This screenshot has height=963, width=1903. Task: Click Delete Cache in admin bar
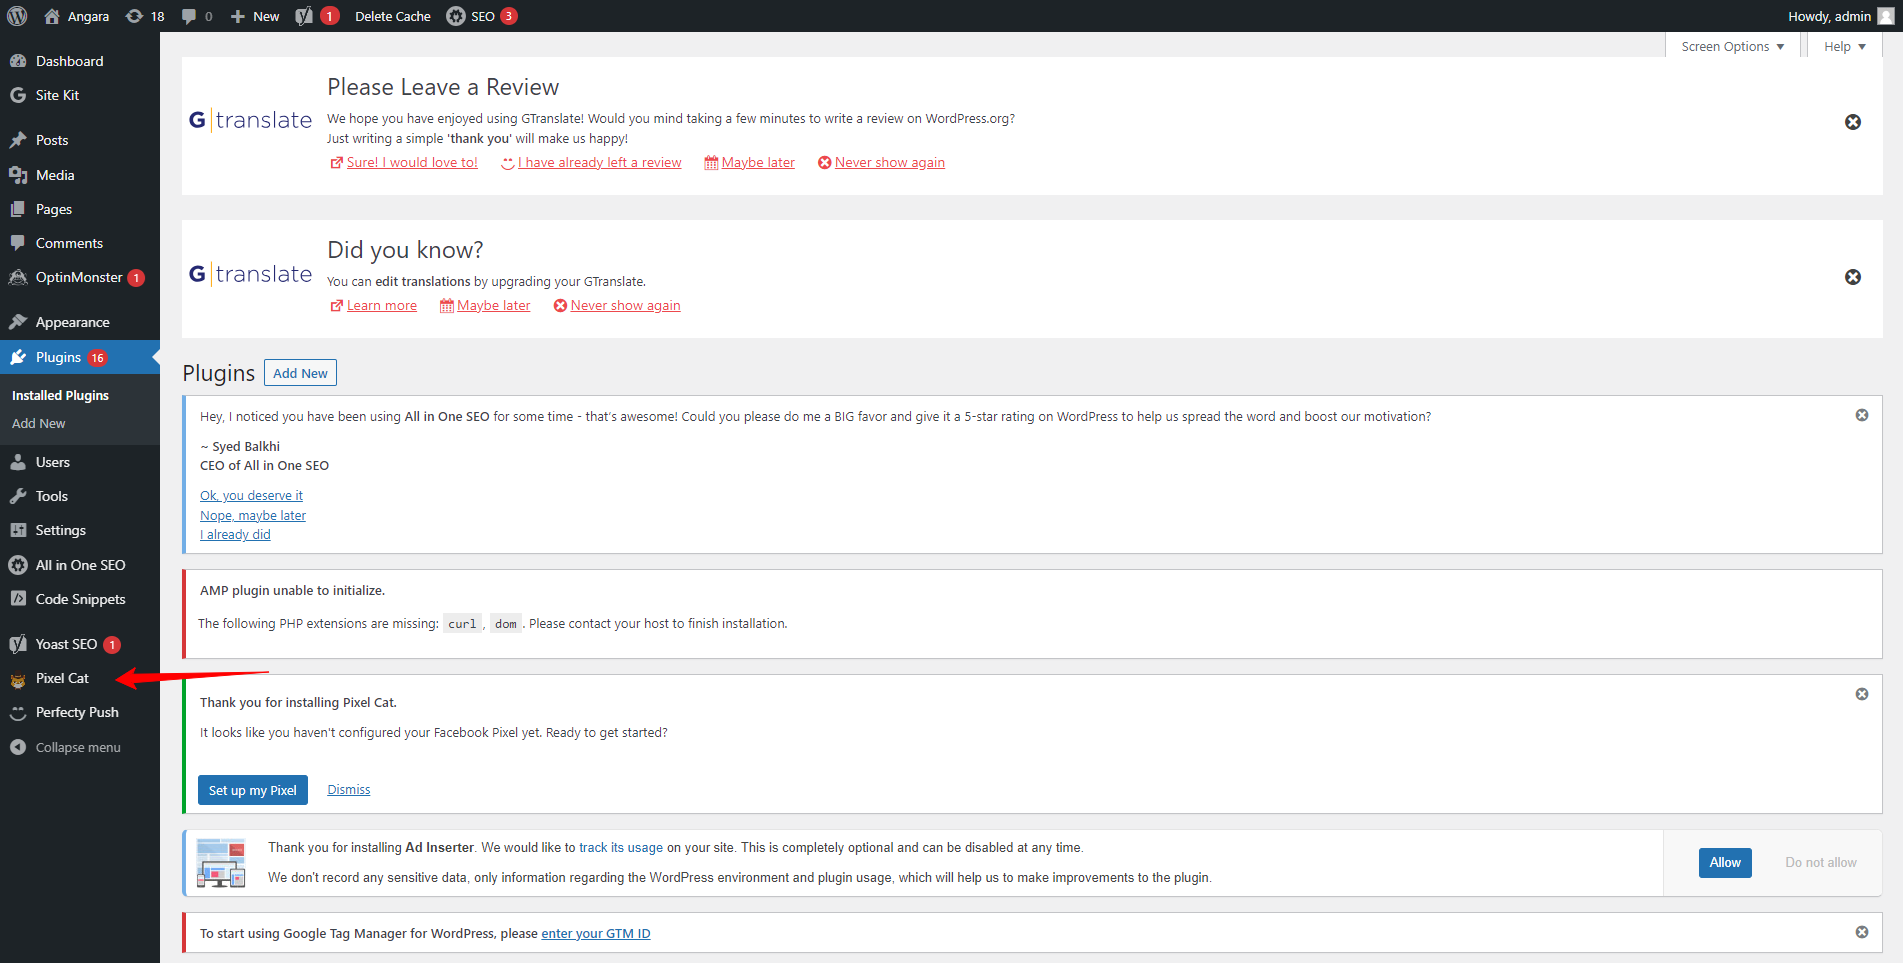tap(393, 16)
